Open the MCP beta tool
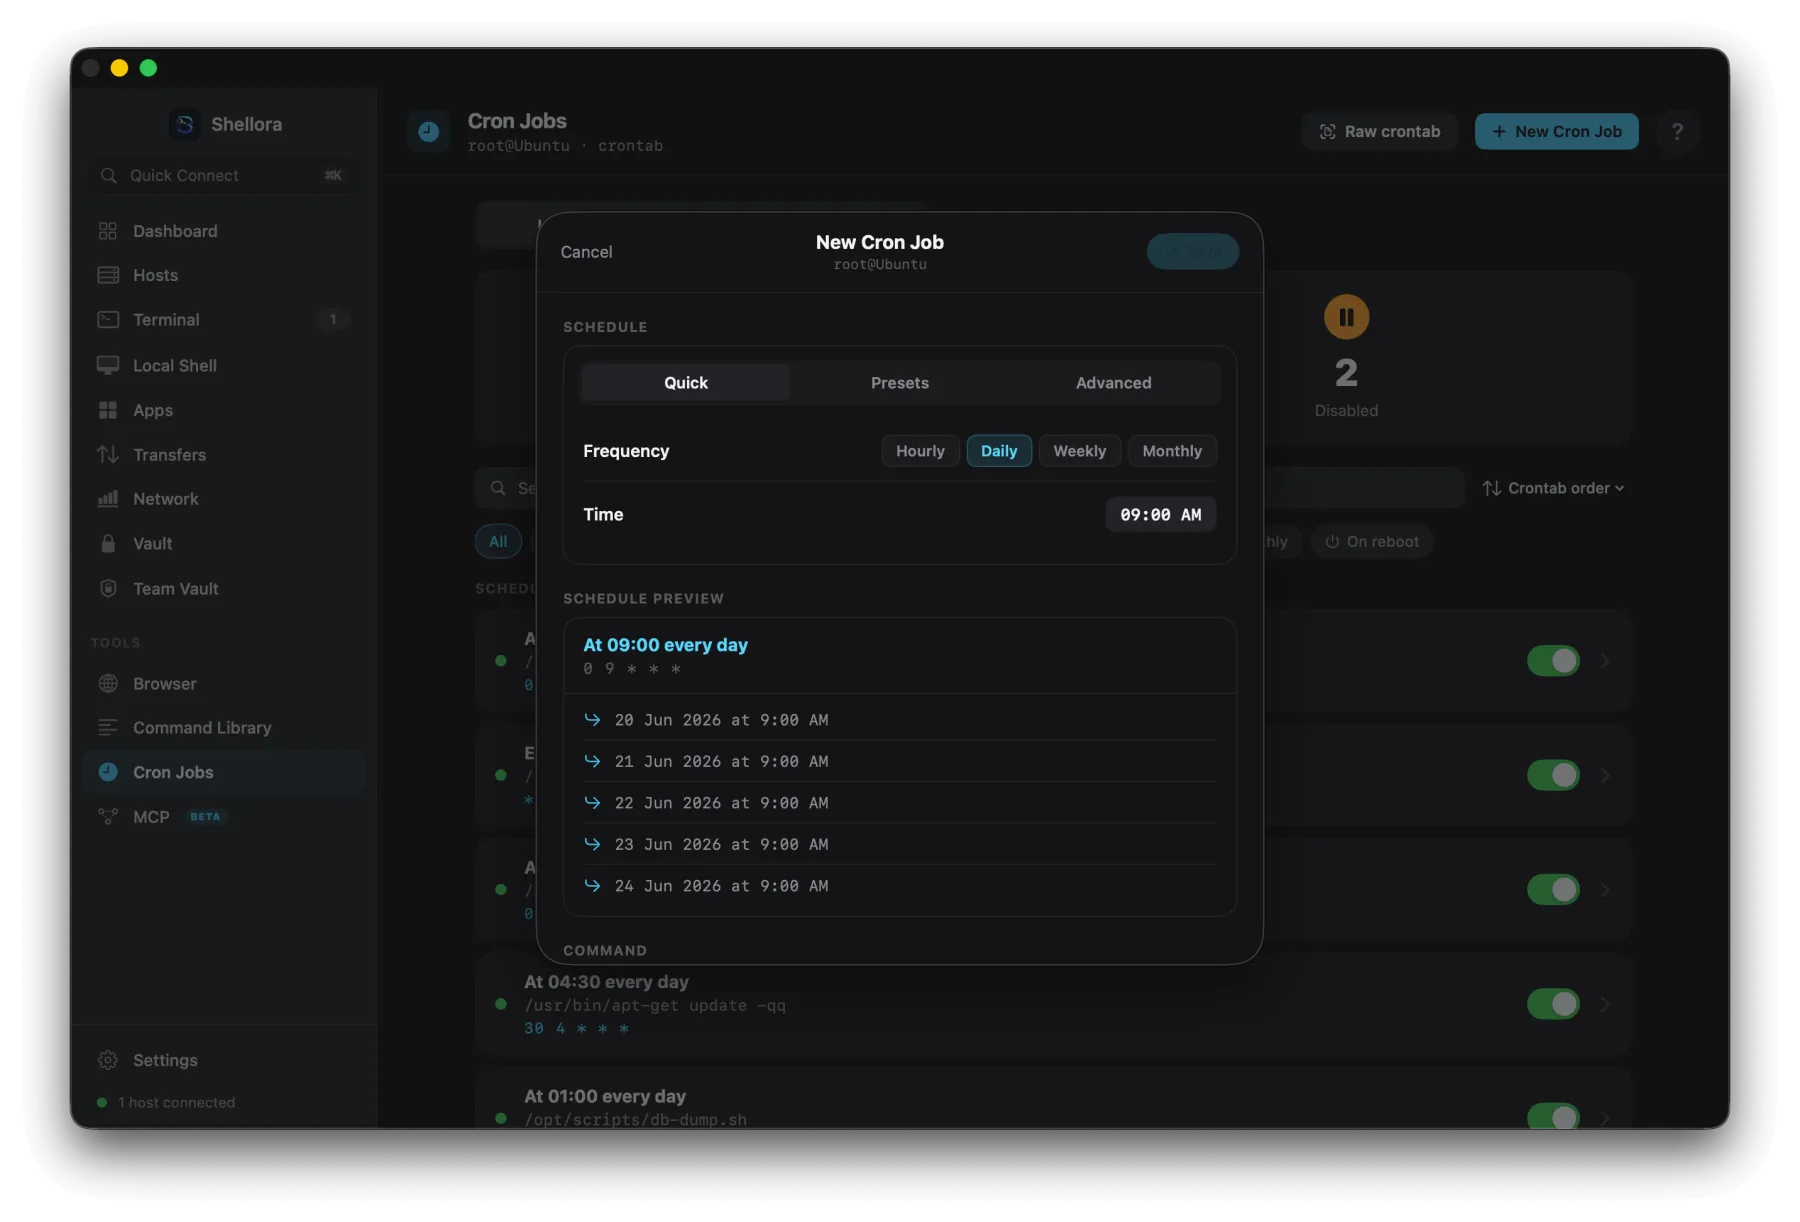1800x1222 pixels. point(224,817)
